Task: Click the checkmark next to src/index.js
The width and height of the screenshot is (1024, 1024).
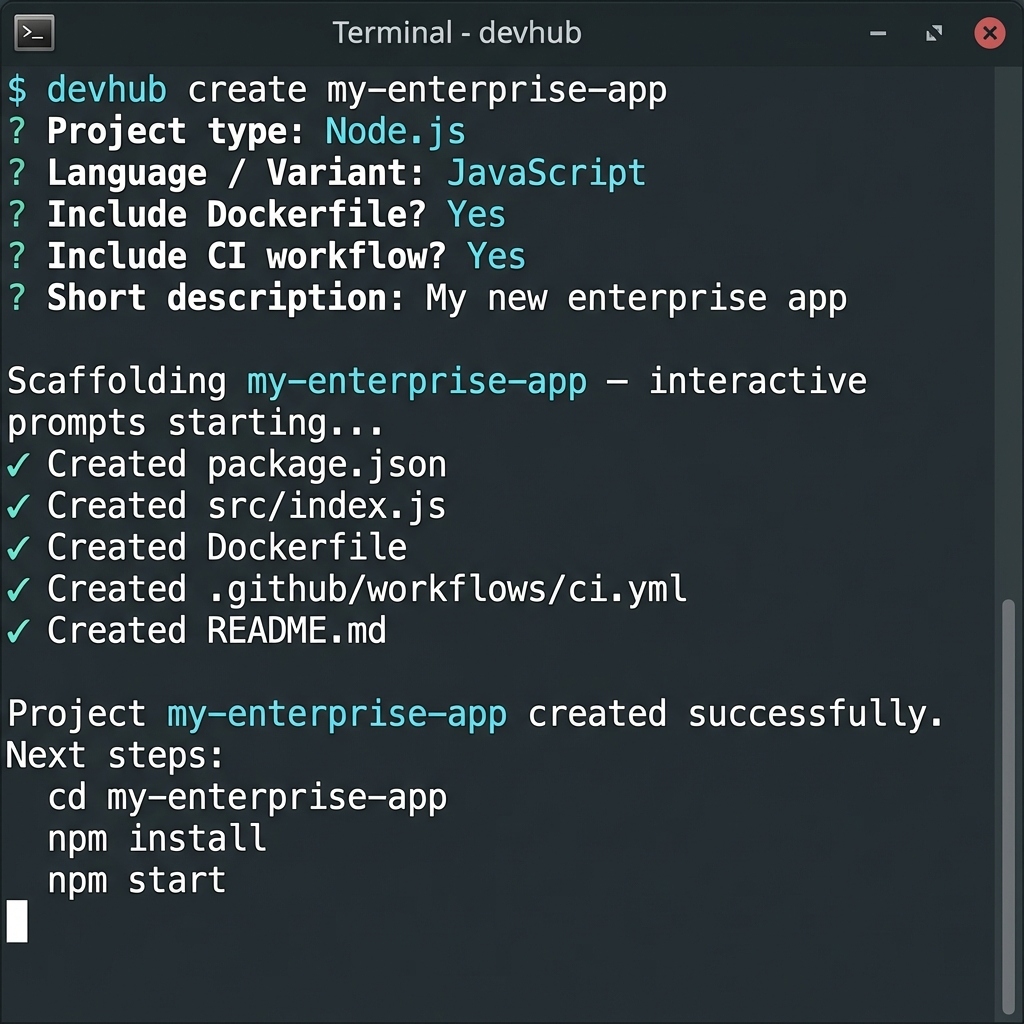Action: point(20,506)
